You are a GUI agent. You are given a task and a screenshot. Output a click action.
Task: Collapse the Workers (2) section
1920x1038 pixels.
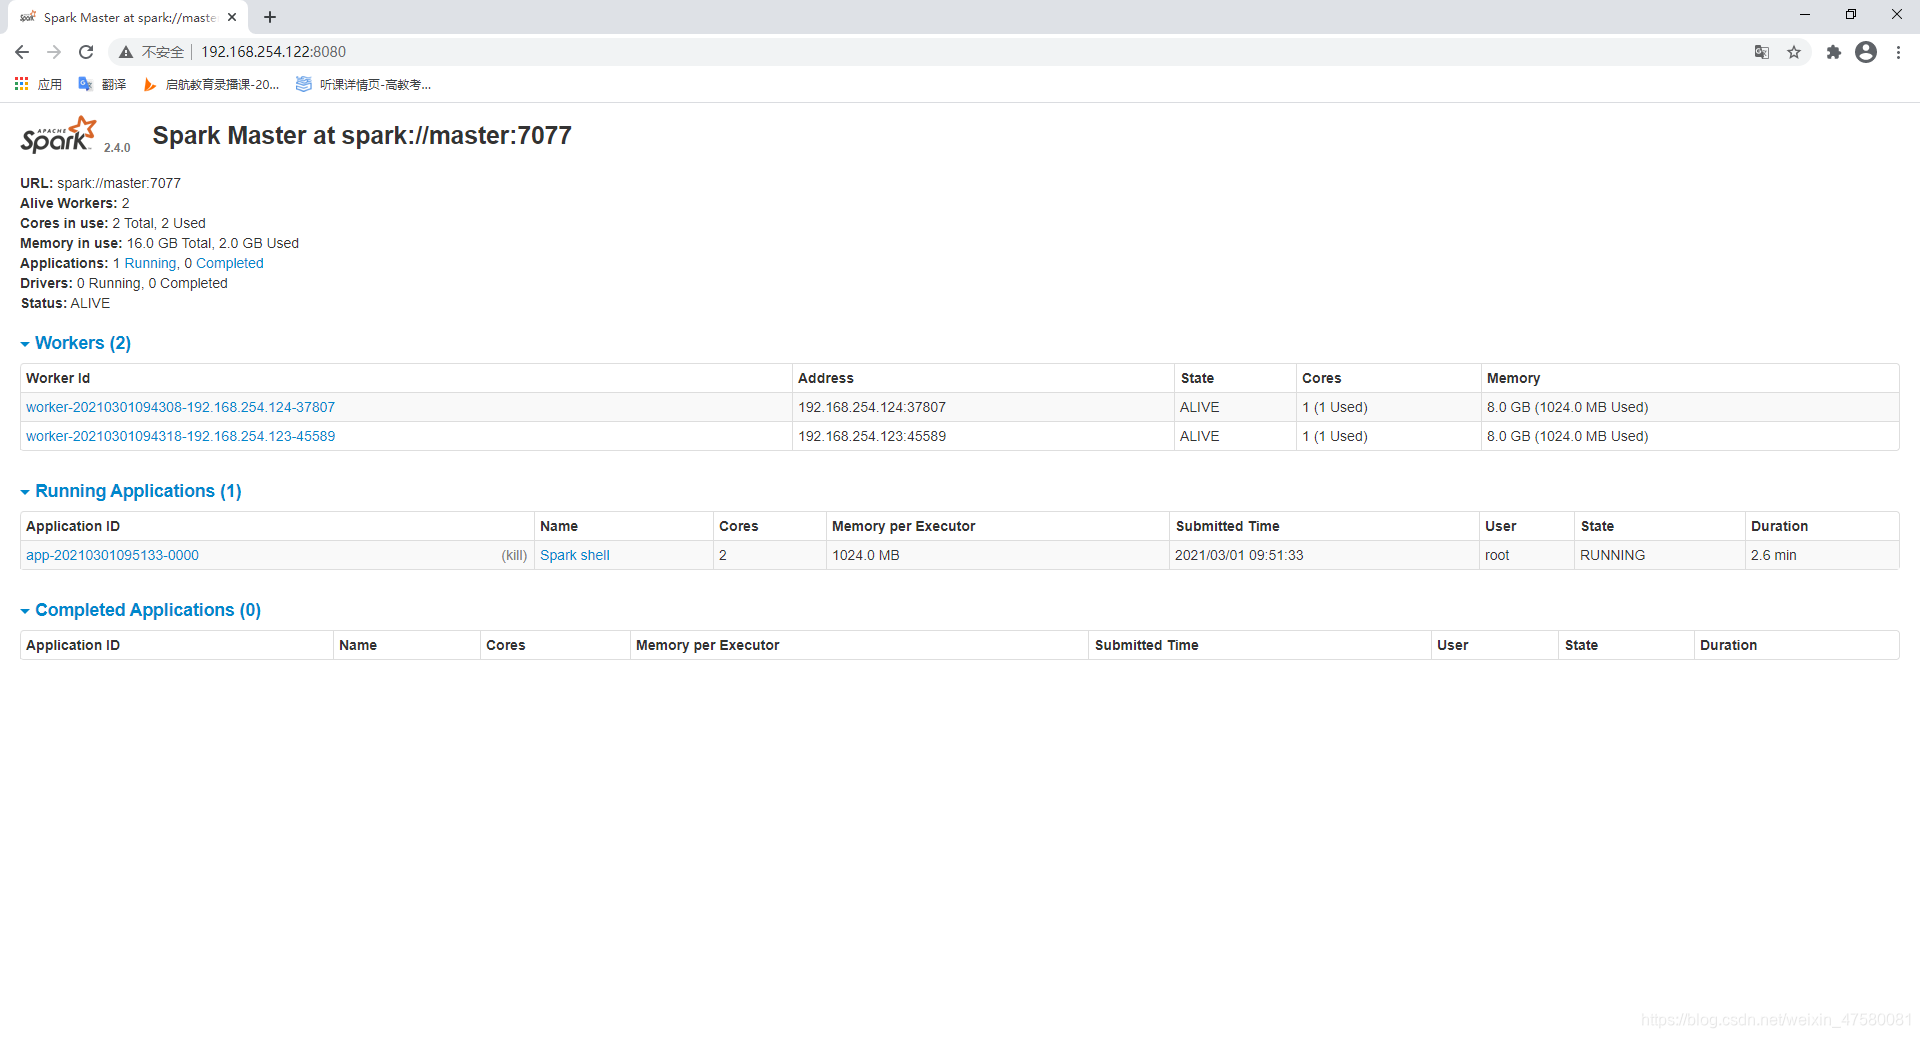point(76,343)
